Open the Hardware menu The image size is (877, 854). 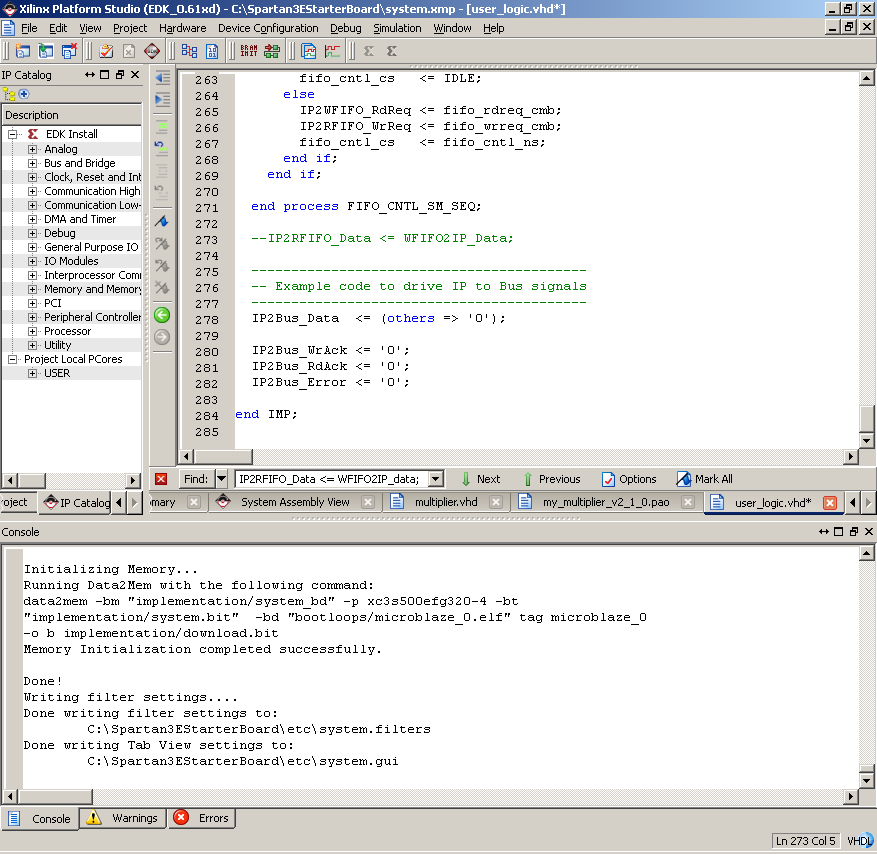click(x=182, y=28)
